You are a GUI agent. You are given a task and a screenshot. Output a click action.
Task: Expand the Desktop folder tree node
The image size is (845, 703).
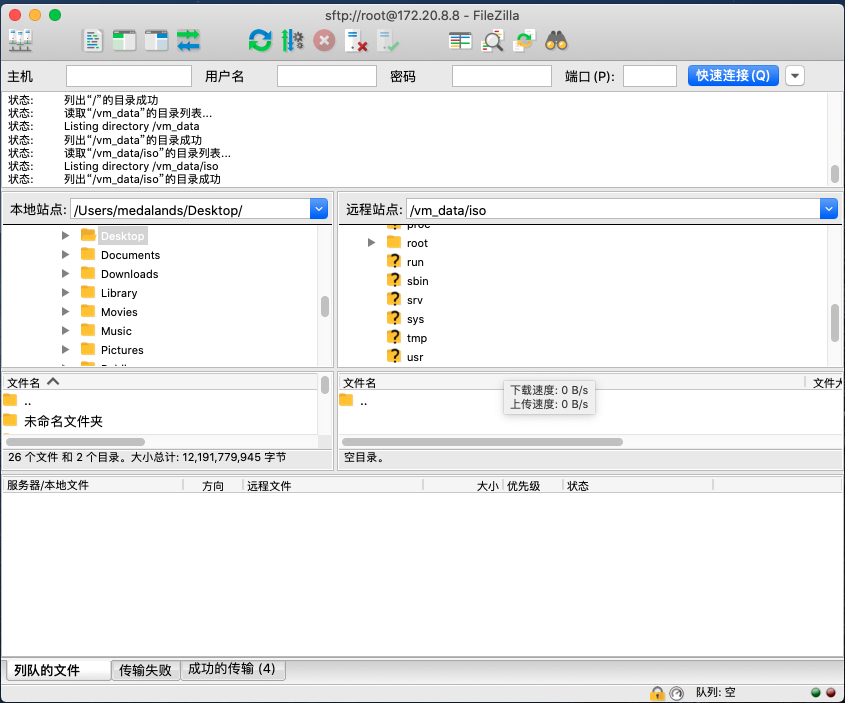click(65, 235)
